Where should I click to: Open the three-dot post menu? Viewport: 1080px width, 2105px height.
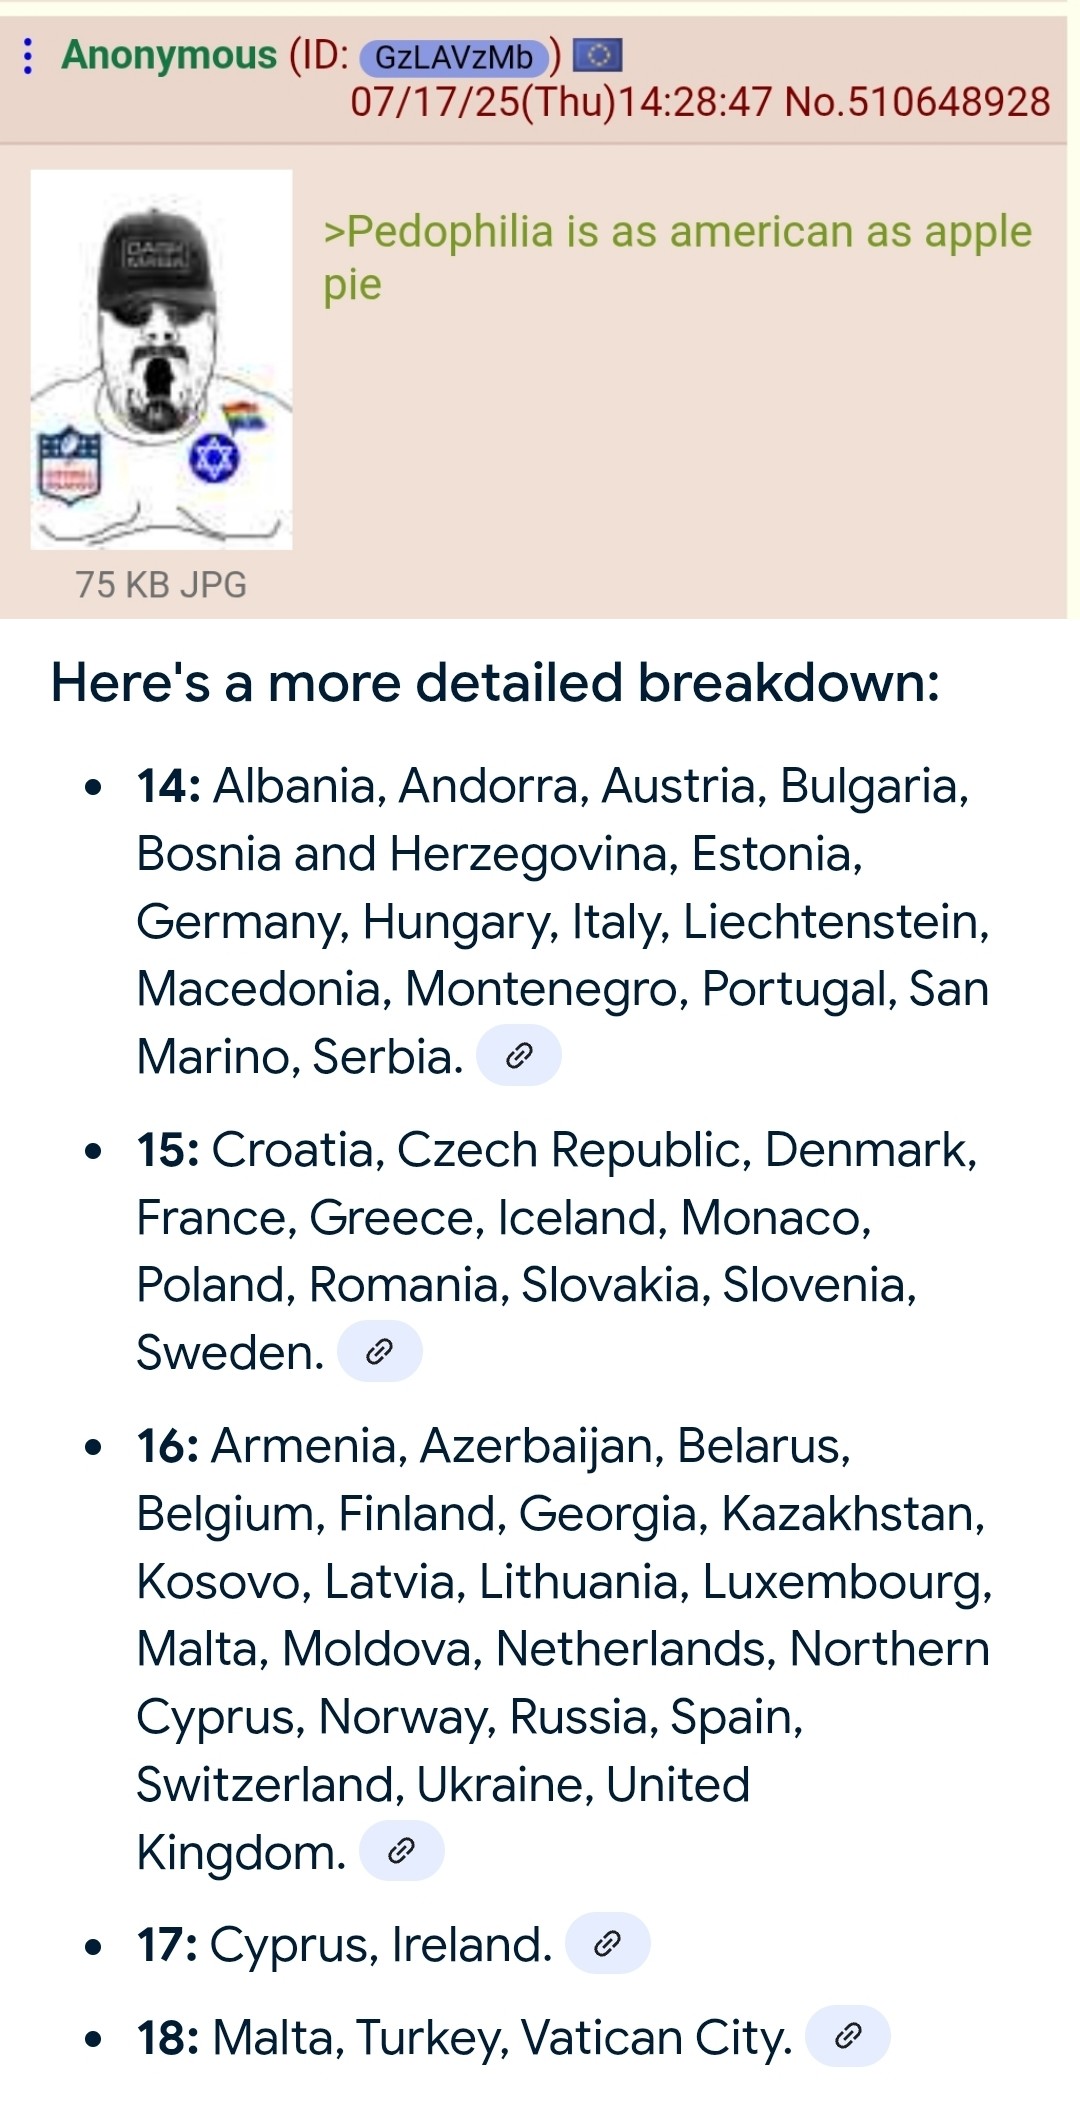[x=28, y=56]
